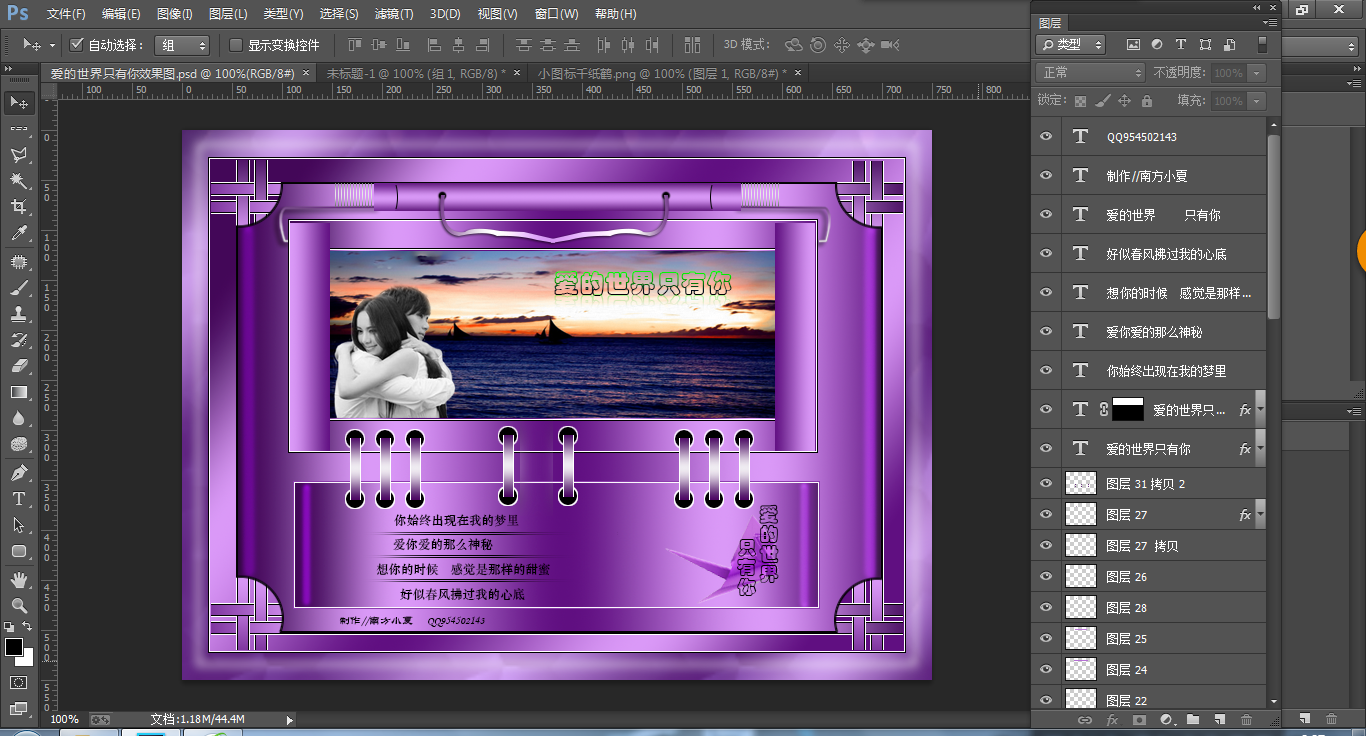The height and width of the screenshot is (736, 1366).
Task: Select the Magic Wand tool
Action: 18,181
